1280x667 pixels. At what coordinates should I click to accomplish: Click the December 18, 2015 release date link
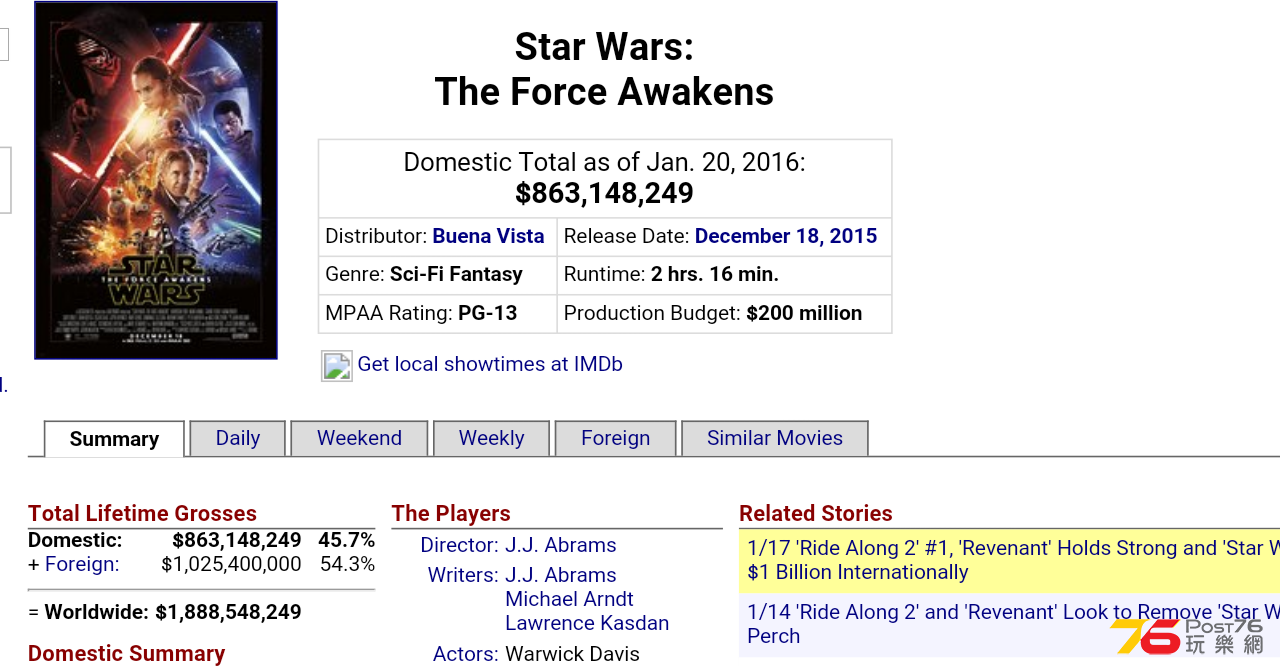tap(786, 236)
